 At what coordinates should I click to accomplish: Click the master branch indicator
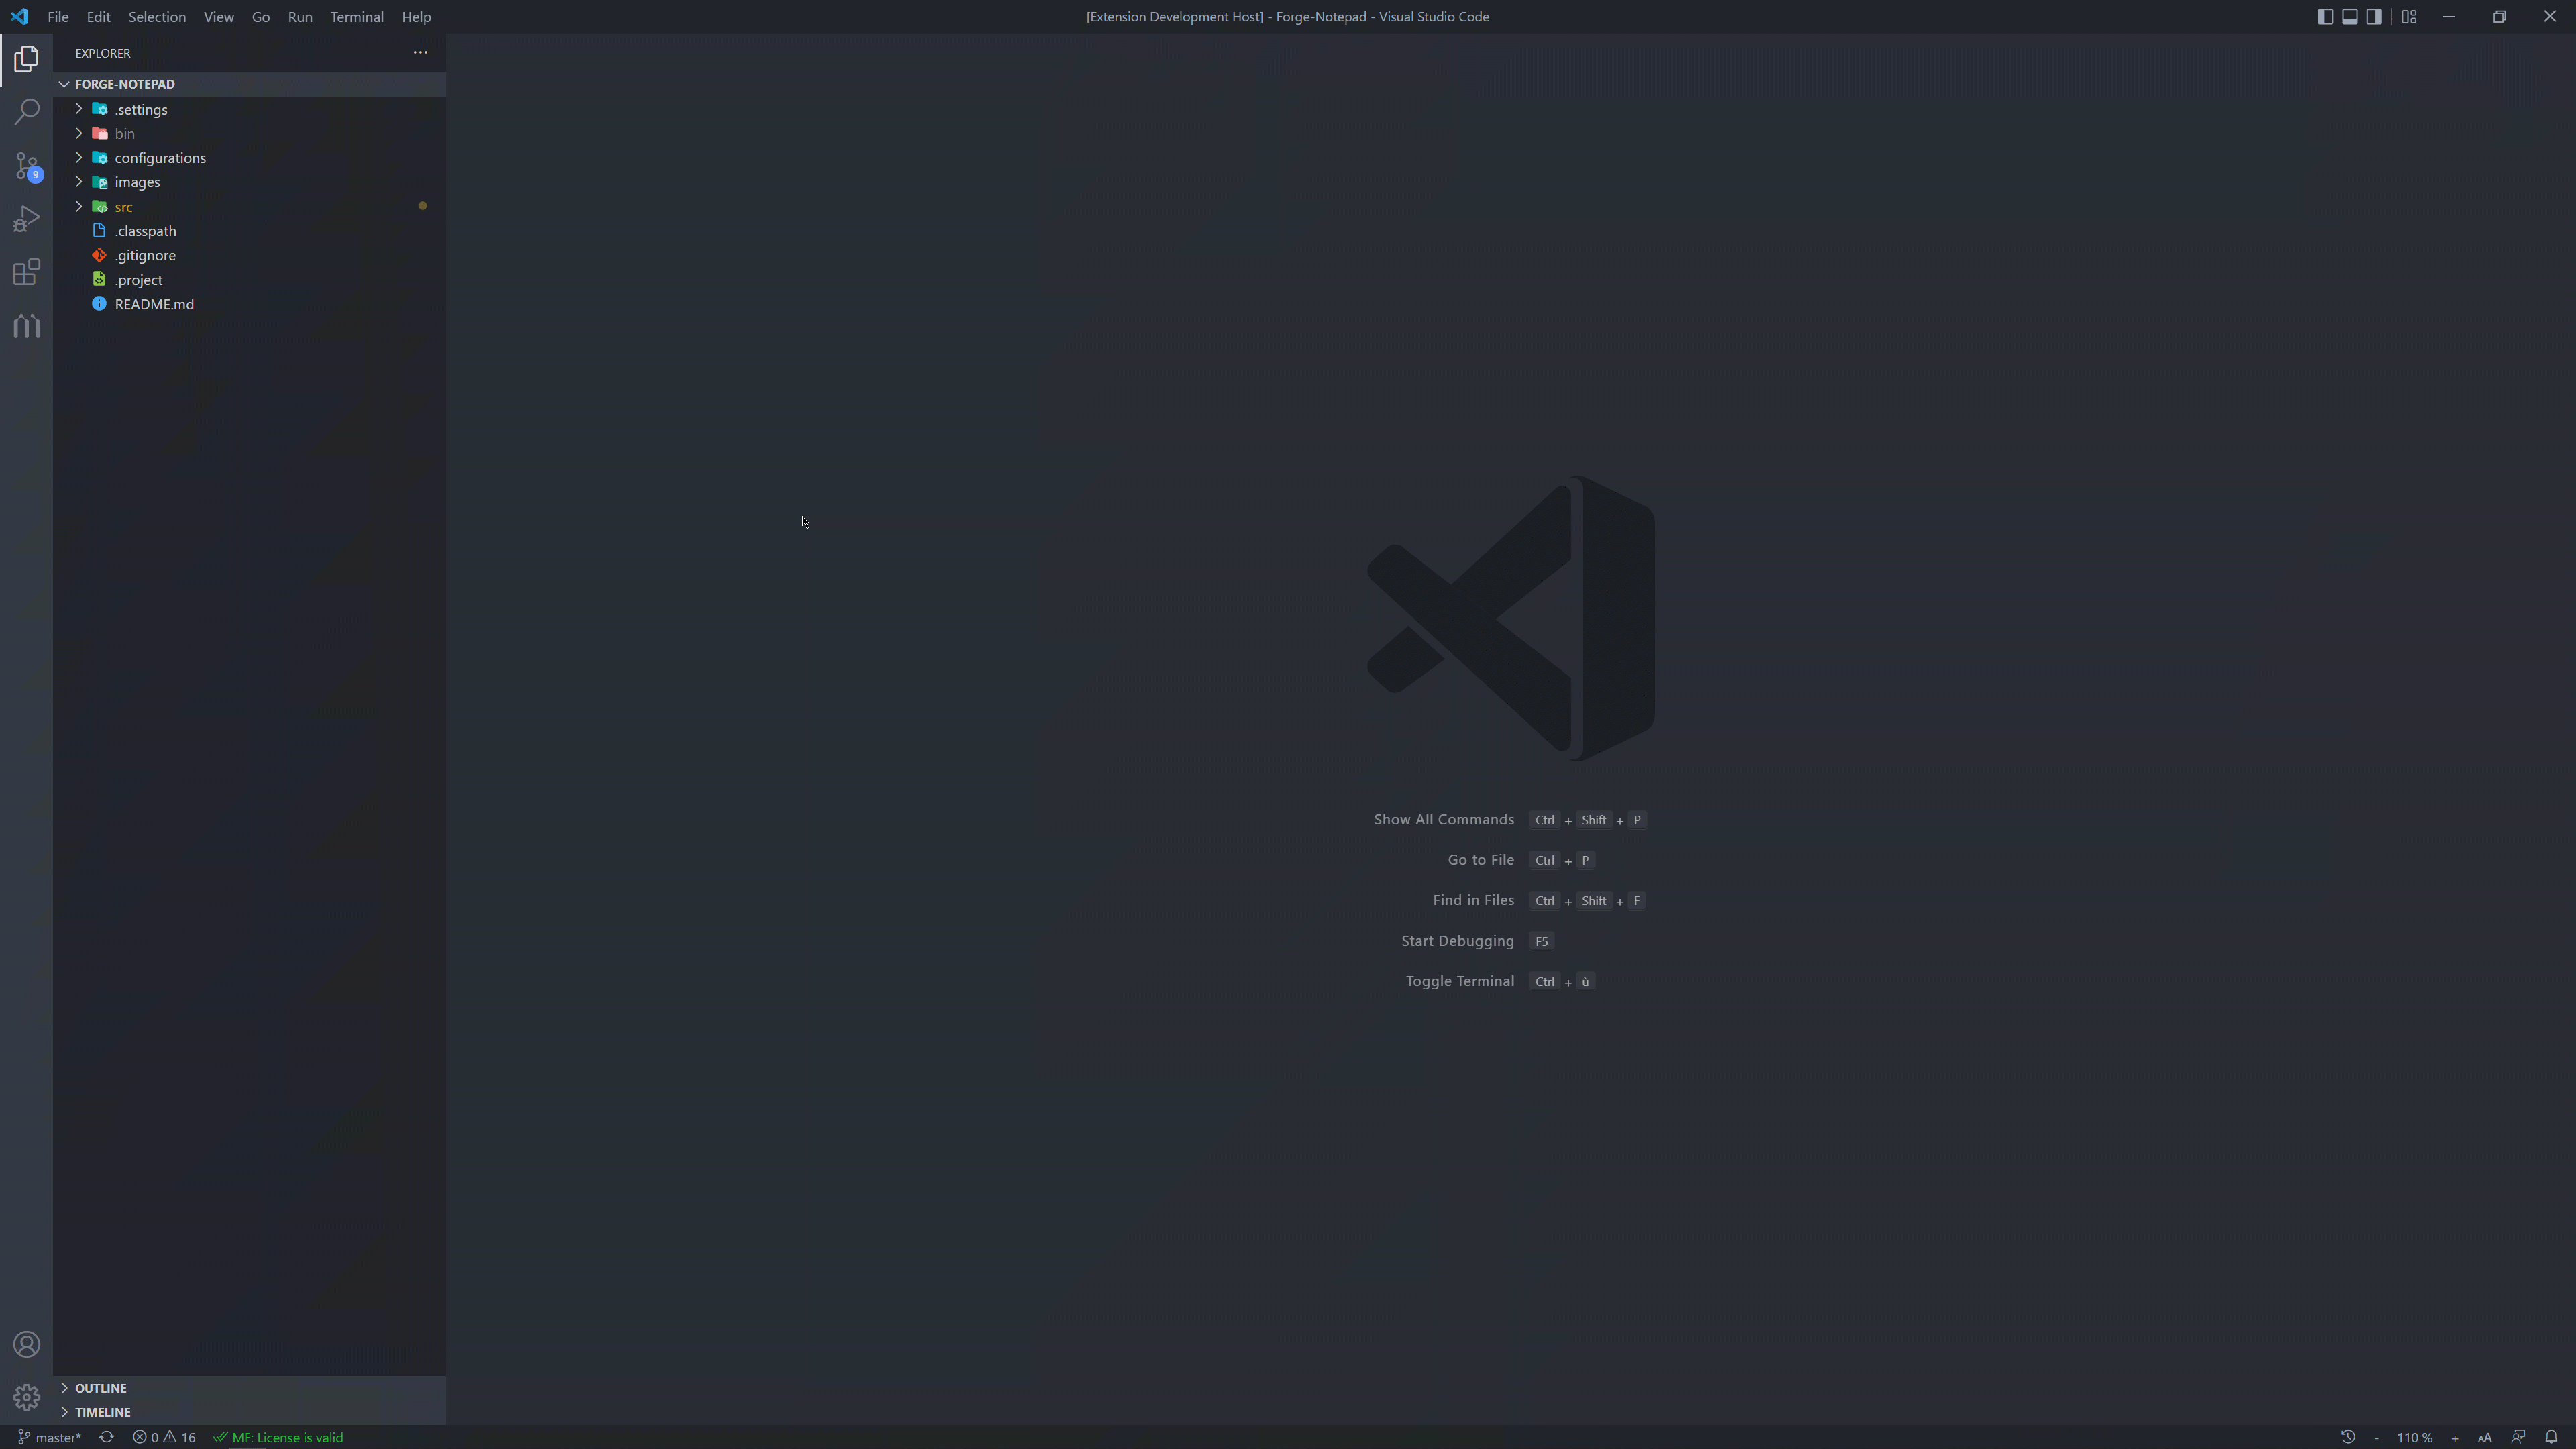point(50,1437)
